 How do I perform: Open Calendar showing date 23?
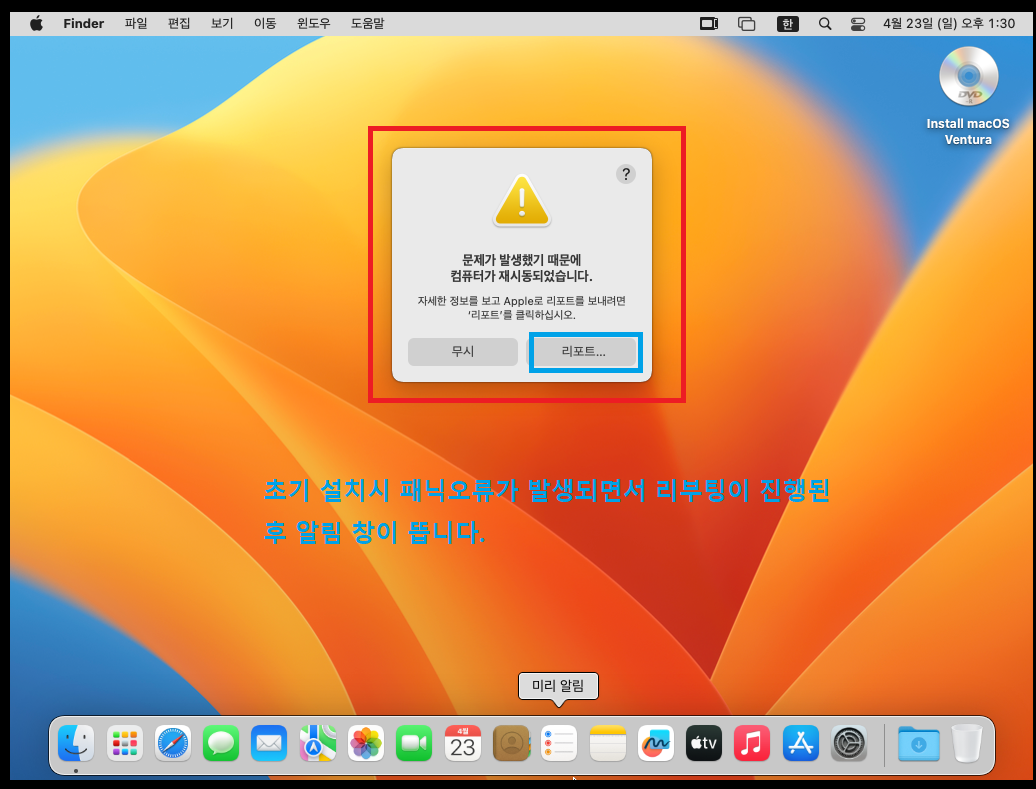pos(462,743)
